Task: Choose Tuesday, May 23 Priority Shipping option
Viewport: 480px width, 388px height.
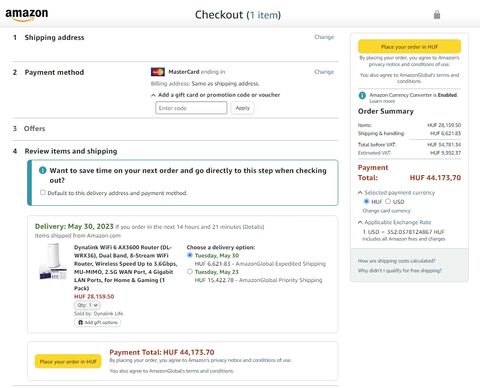Action: [190, 271]
